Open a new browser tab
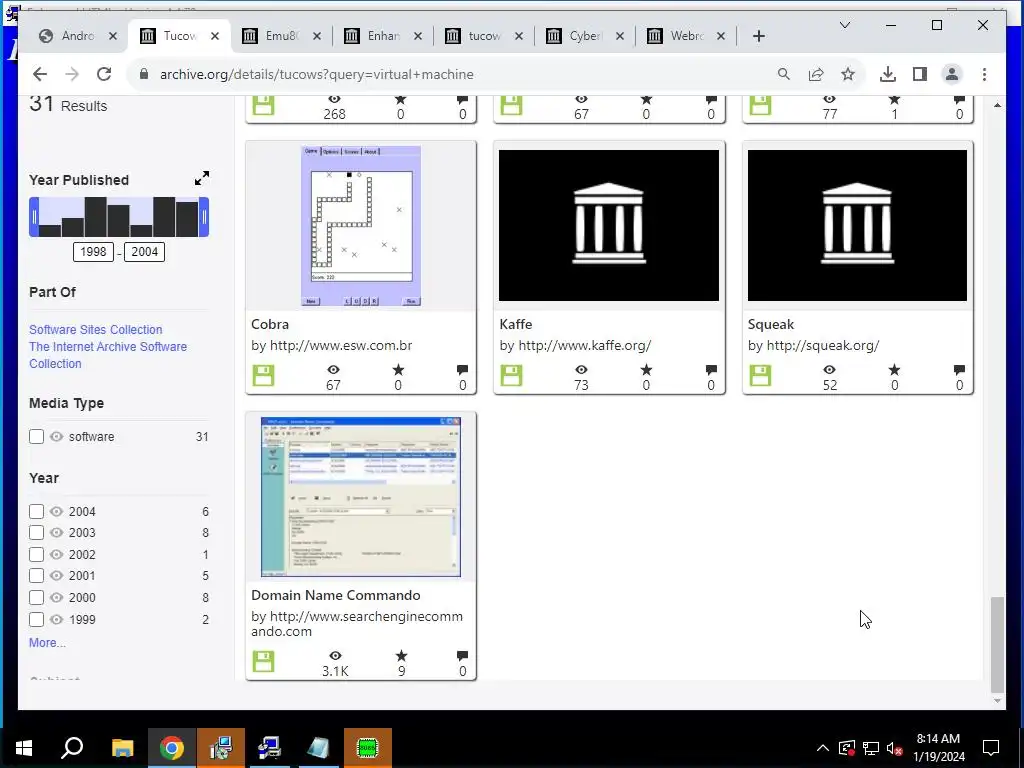Image resolution: width=1024 pixels, height=768 pixels. click(758, 36)
